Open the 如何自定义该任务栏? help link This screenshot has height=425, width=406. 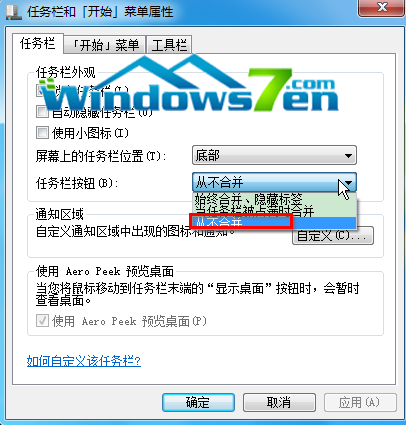coord(84,361)
